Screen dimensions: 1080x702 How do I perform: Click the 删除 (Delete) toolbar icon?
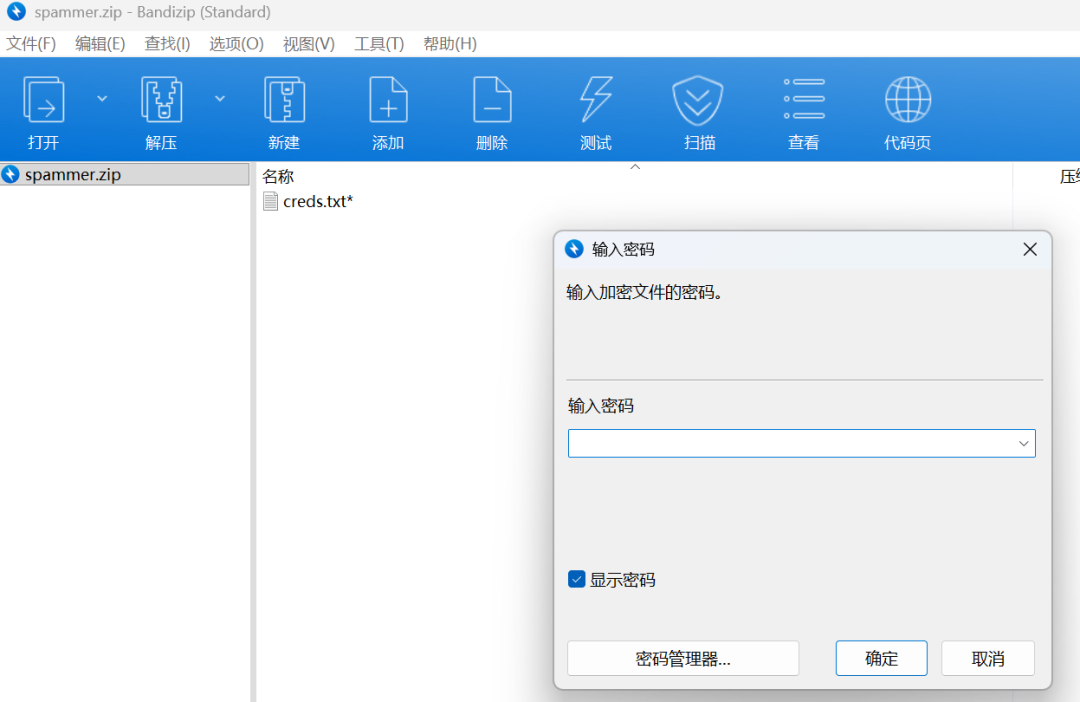(x=492, y=101)
